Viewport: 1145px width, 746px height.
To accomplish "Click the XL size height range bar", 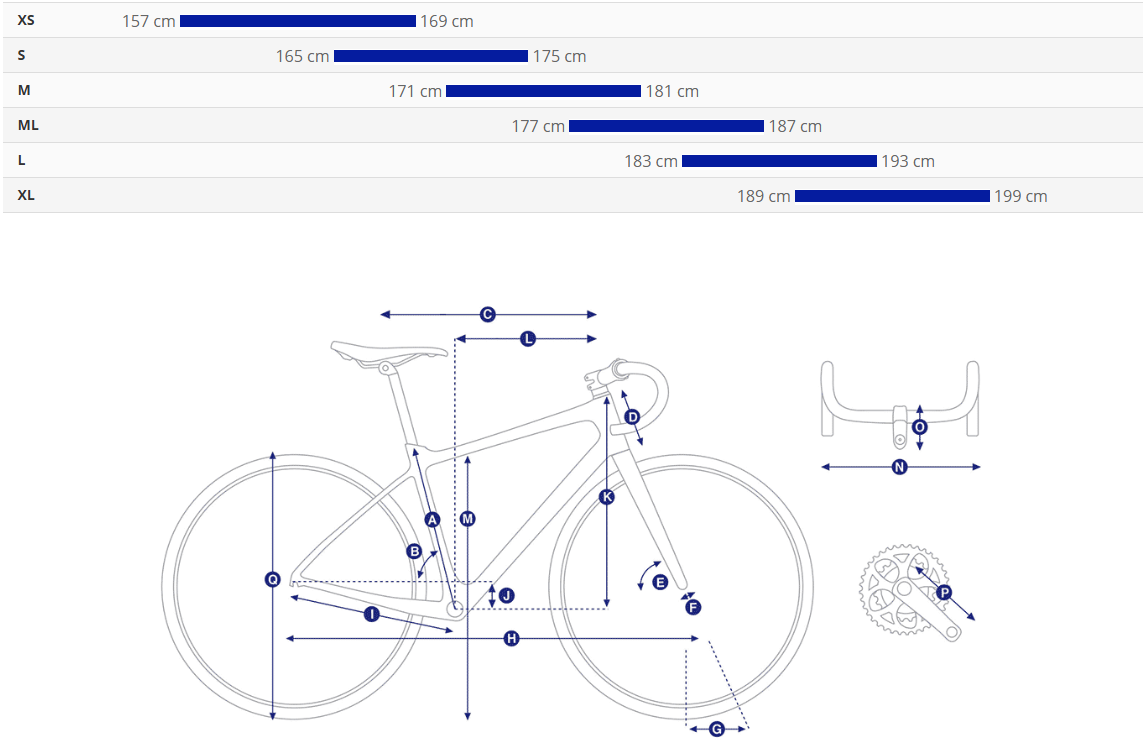I will click(892, 196).
